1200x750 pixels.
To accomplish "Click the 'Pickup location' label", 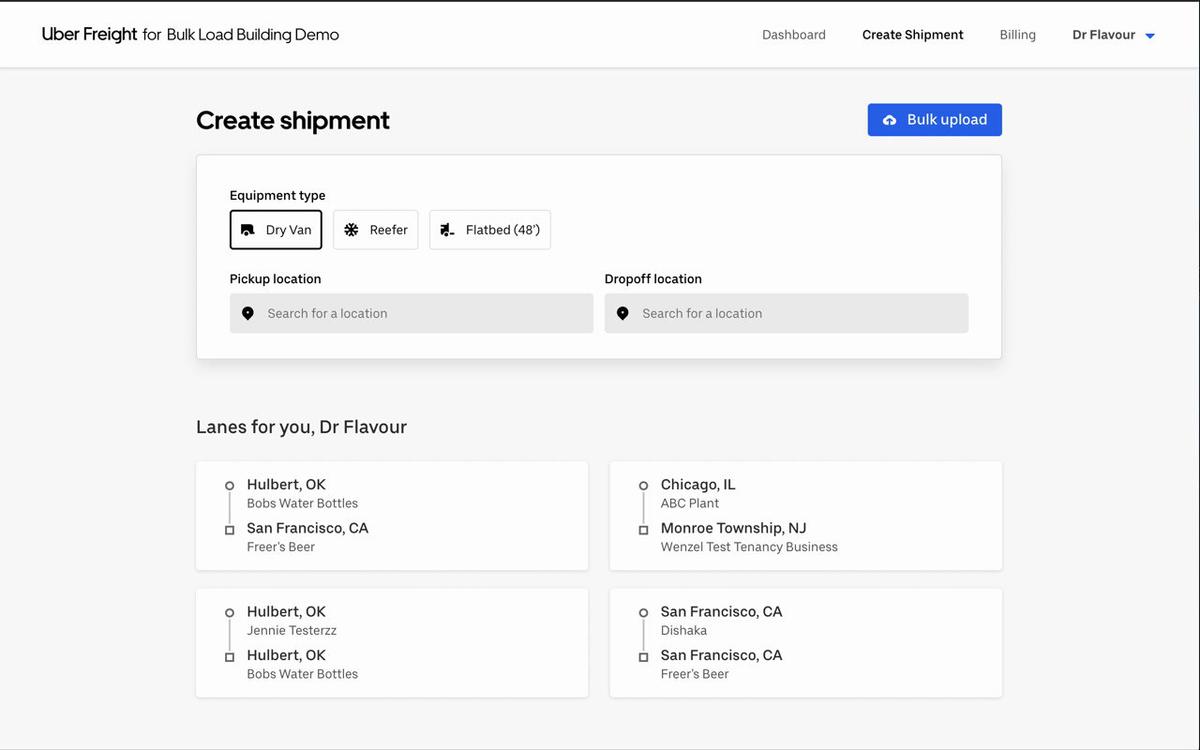I will click(275, 279).
